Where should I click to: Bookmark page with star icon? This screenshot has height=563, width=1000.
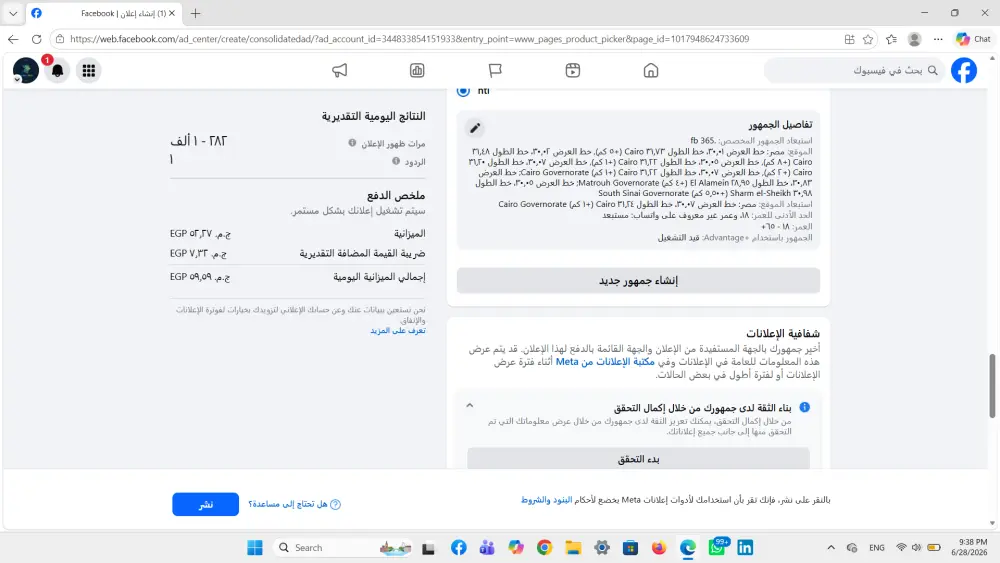(868, 39)
